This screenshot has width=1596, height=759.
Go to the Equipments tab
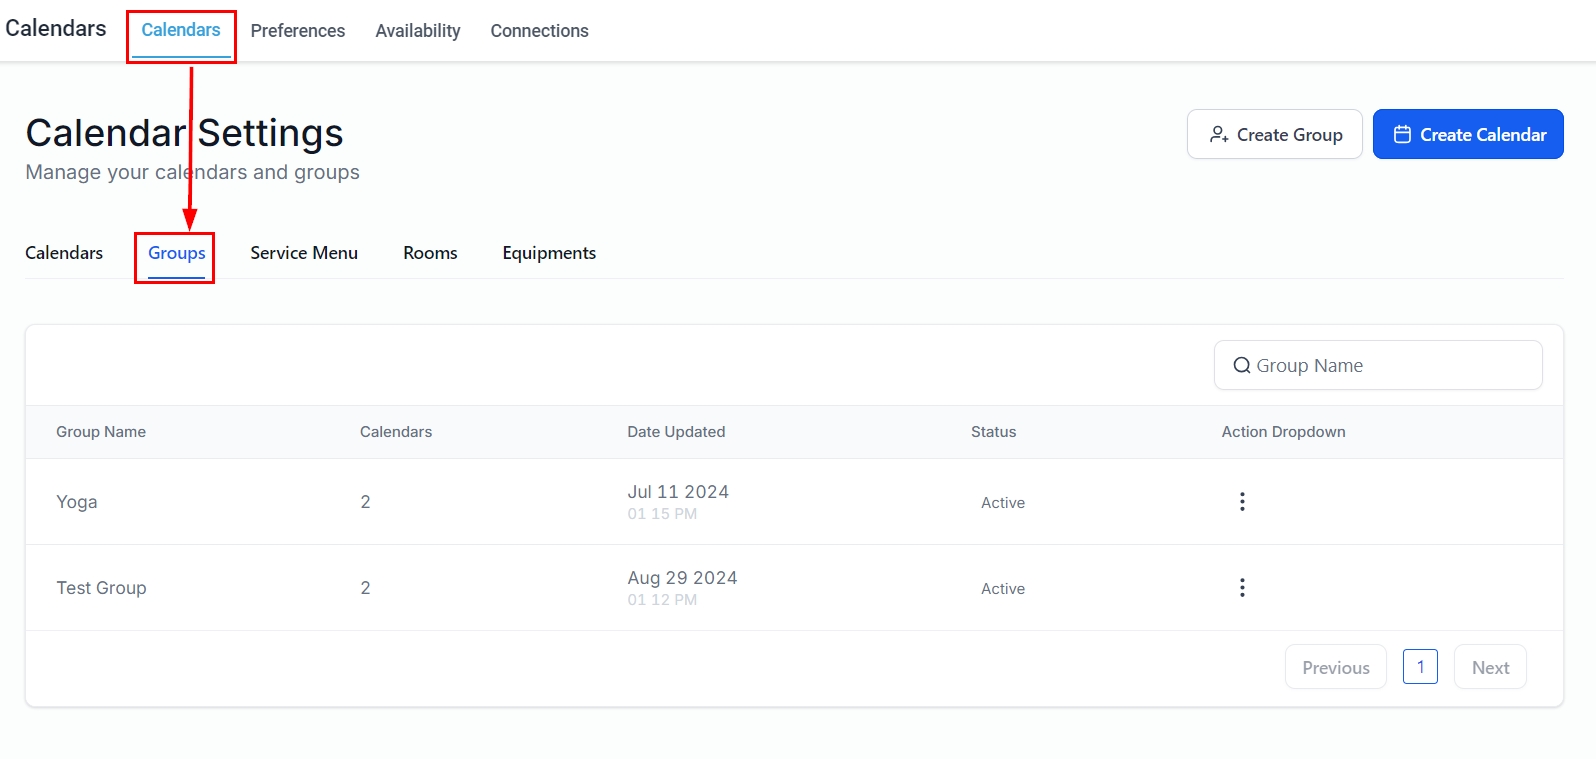(549, 254)
